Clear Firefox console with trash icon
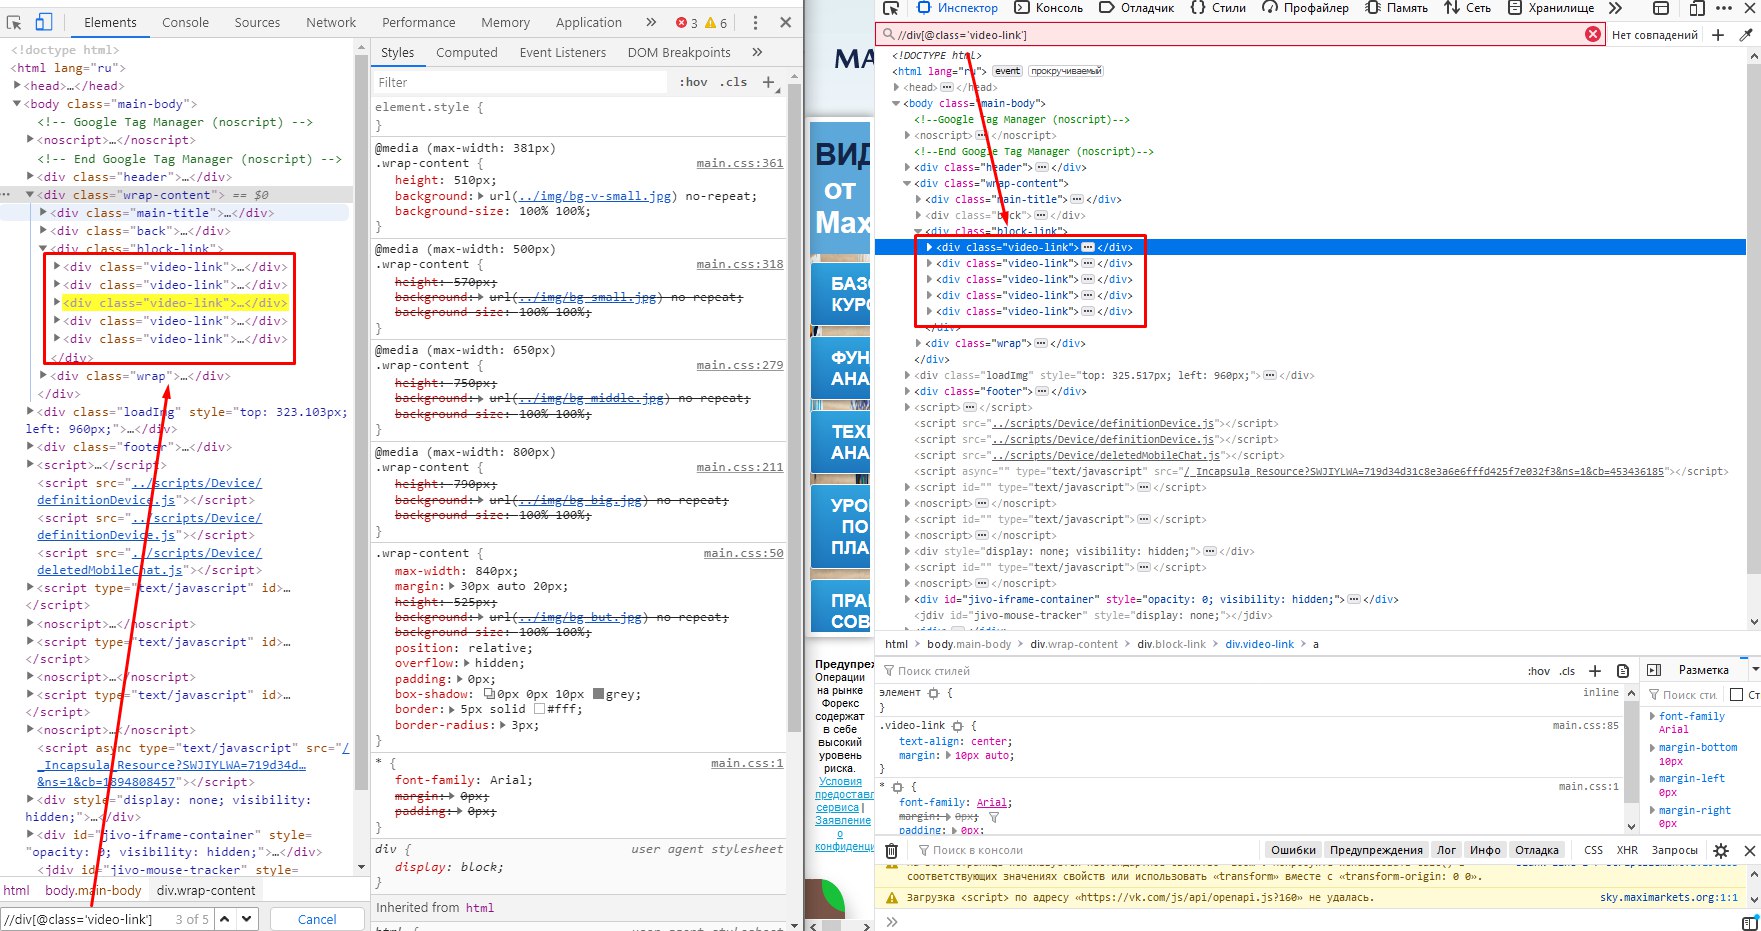This screenshot has height=931, width=1761. pos(891,850)
